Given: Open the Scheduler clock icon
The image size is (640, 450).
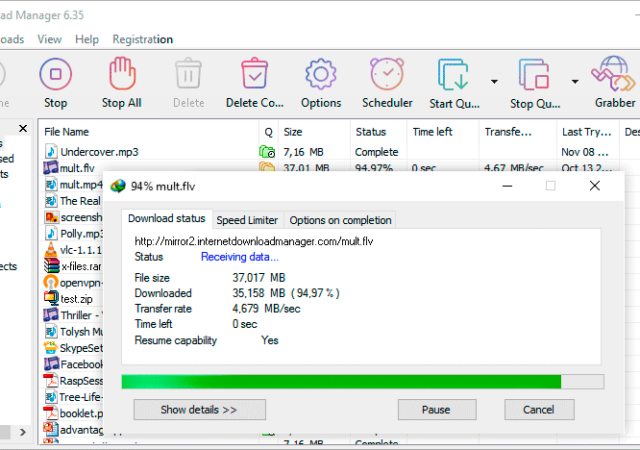Looking at the screenshot, I should coord(387,74).
